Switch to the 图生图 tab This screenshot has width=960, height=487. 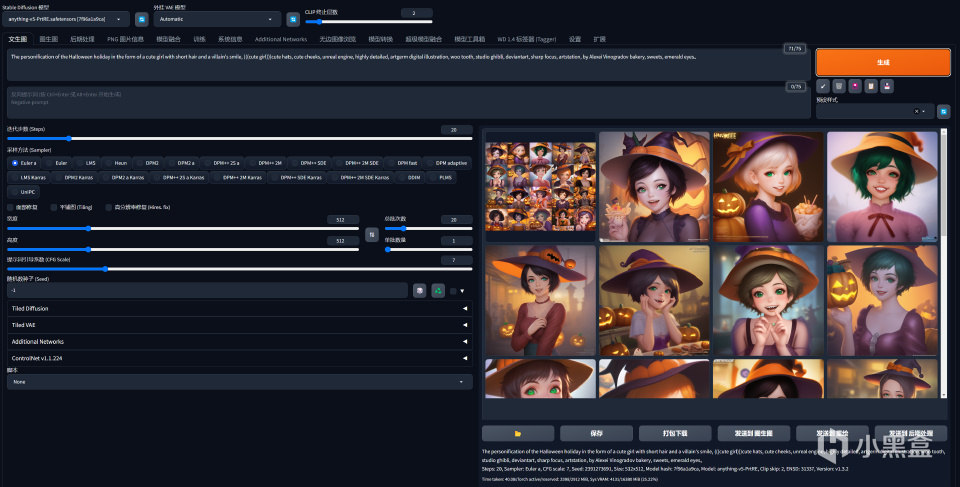48,39
